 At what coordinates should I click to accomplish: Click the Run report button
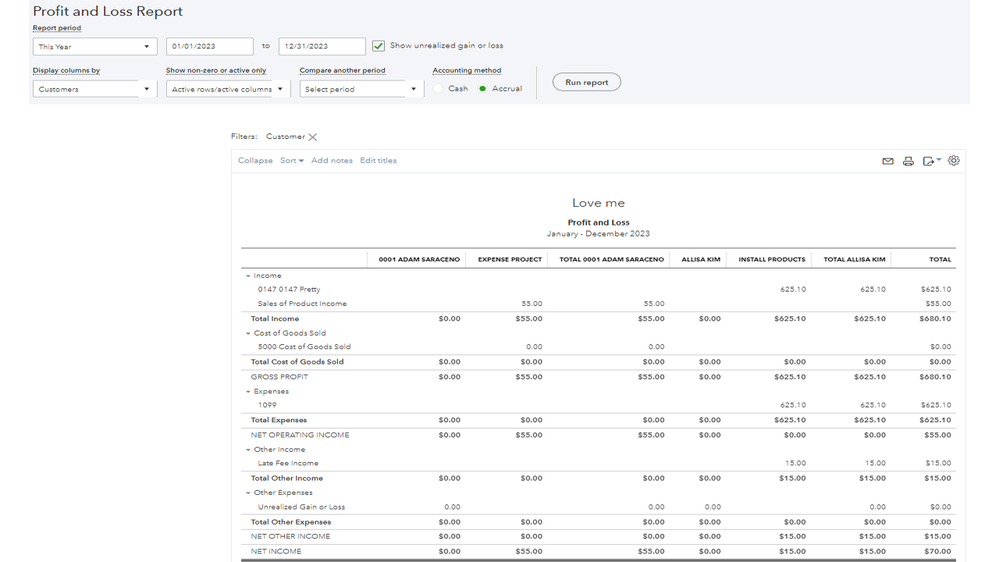coord(586,82)
